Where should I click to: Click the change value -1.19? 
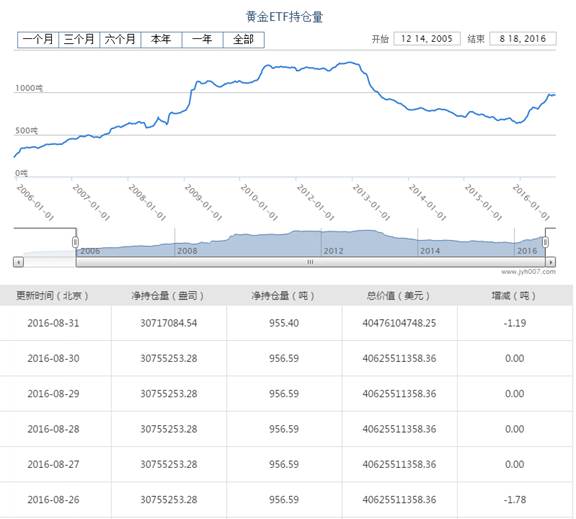point(515,323)
